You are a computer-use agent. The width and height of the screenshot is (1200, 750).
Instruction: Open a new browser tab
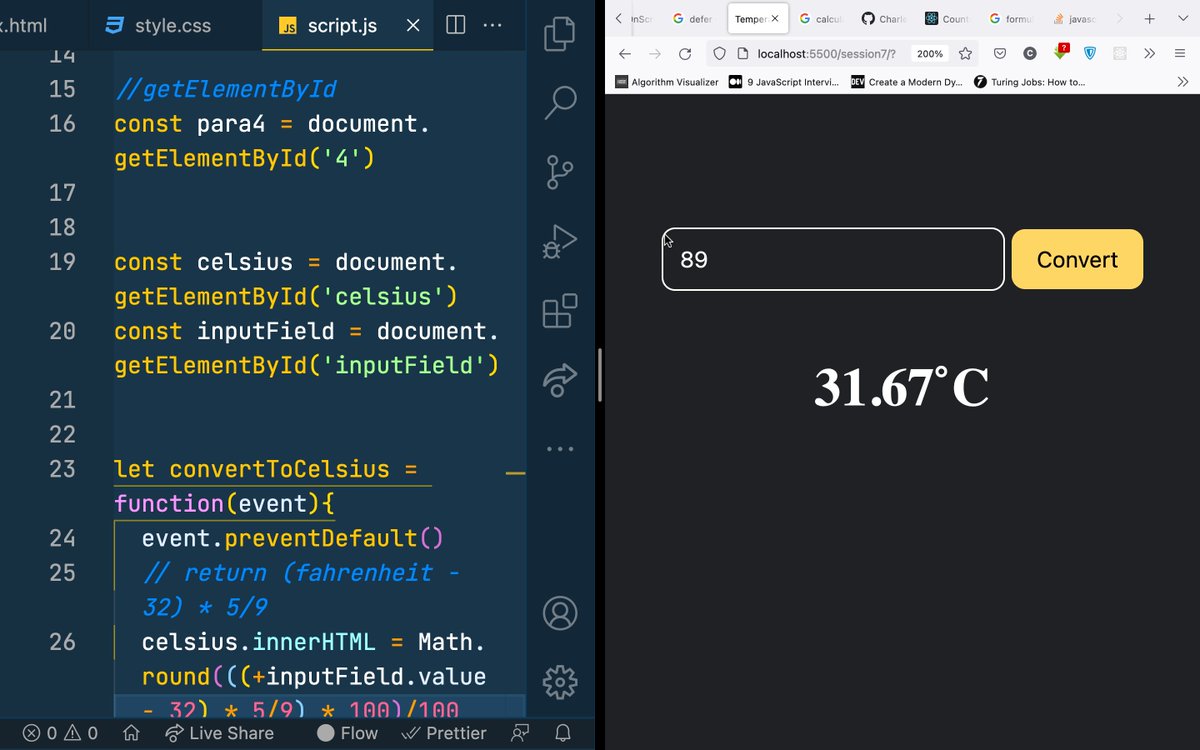pos(1150,18)
